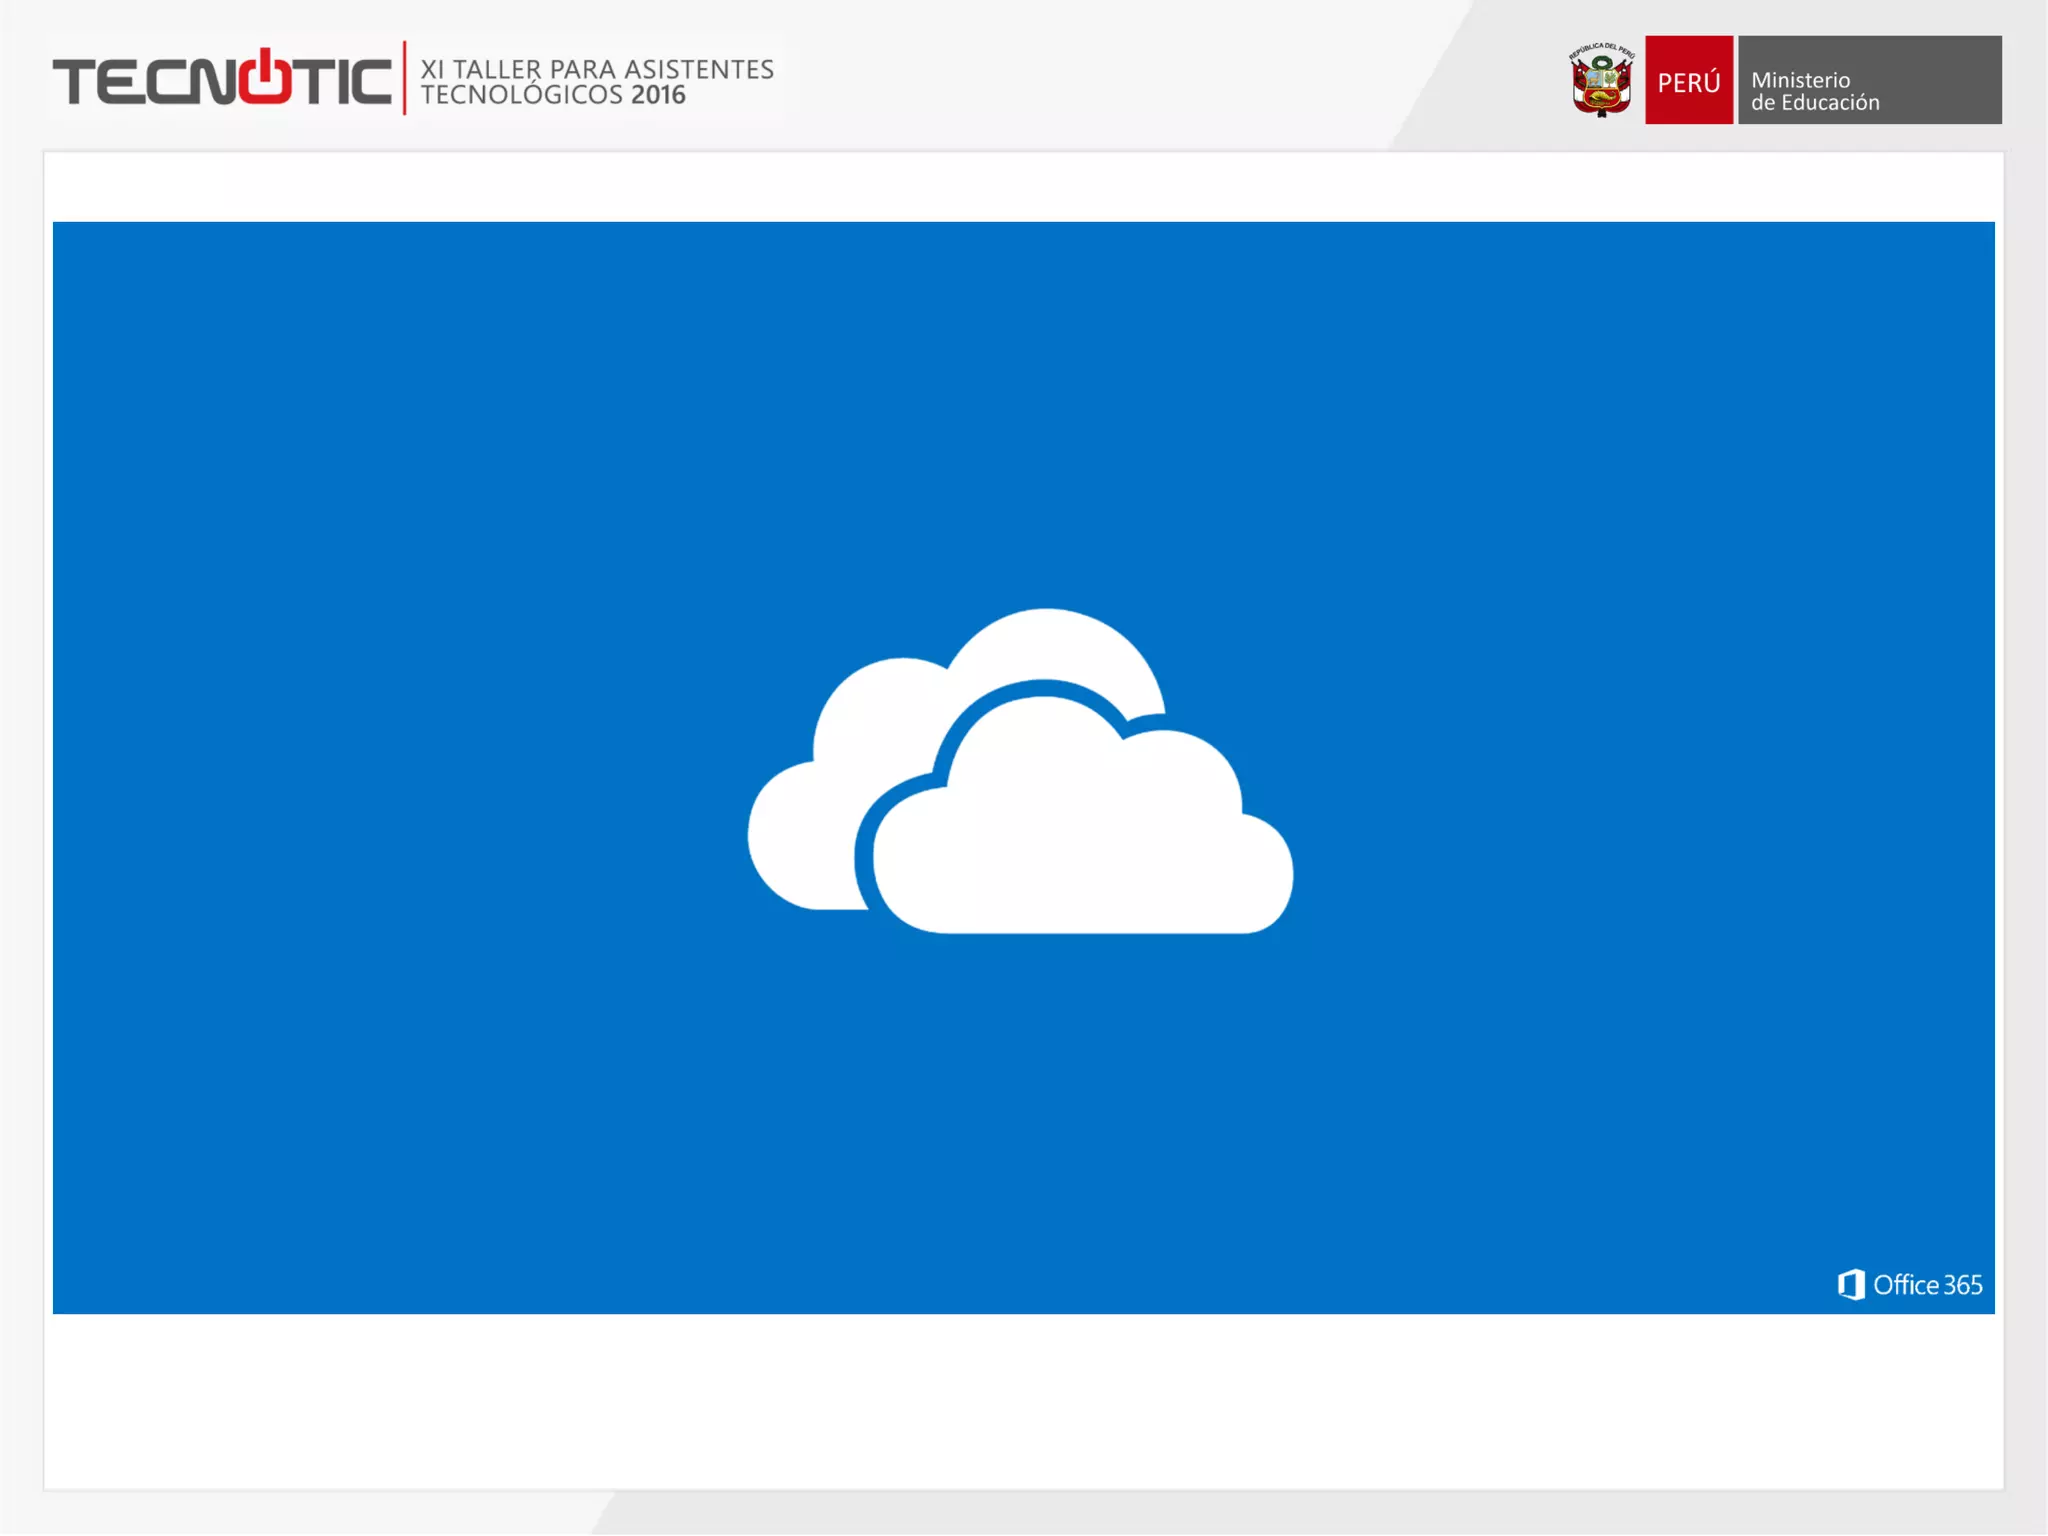Click the red vertical divider beside TECNOTIC
The image size is (2048, 1536).
click(x=405, y=78)
